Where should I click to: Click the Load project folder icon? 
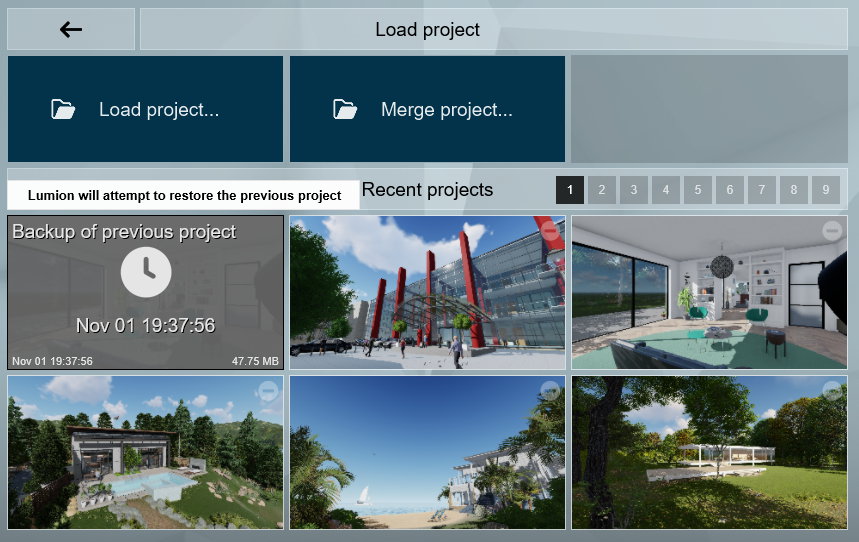[x=63, y=110]
